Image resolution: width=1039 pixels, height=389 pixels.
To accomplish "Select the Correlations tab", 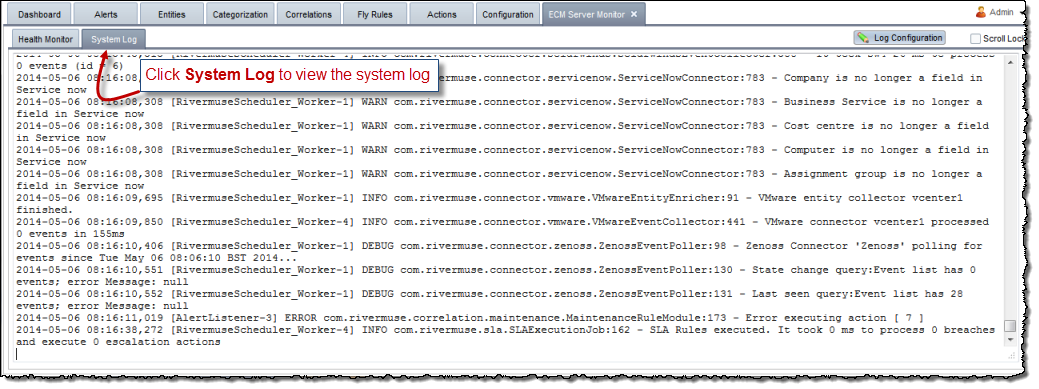I will click(308, 14).
